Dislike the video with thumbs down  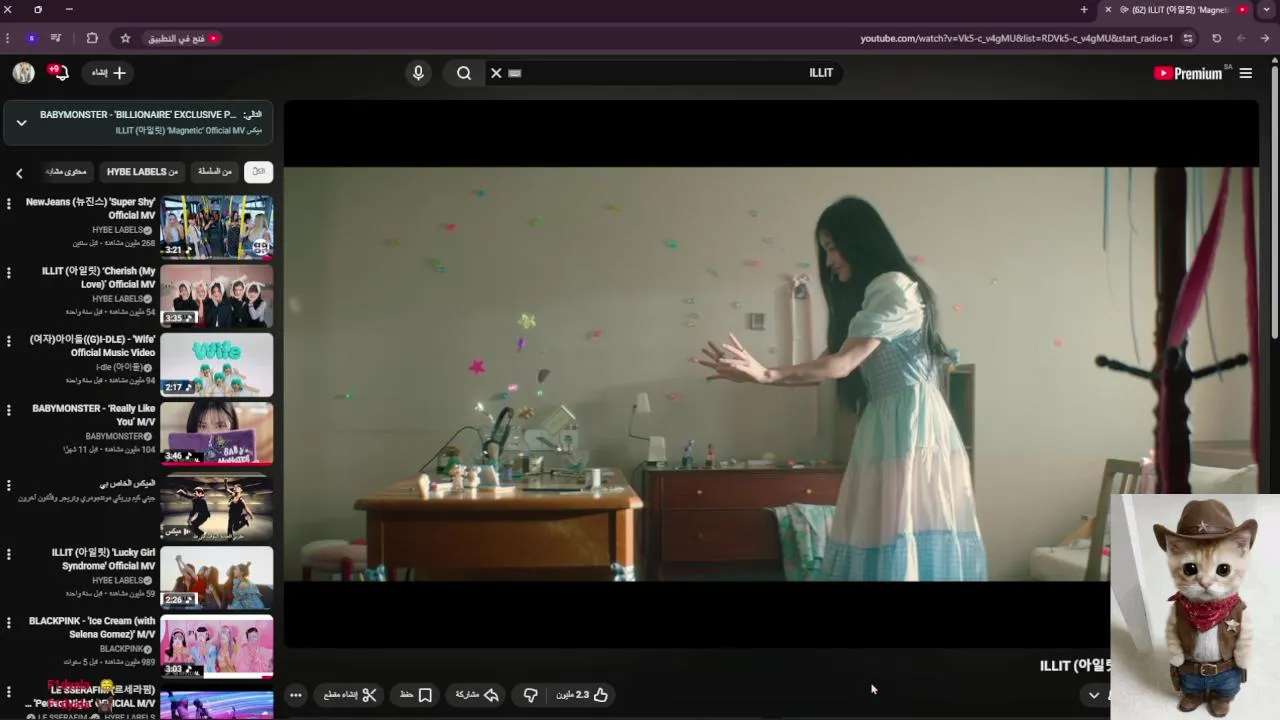tap(531, 695)
